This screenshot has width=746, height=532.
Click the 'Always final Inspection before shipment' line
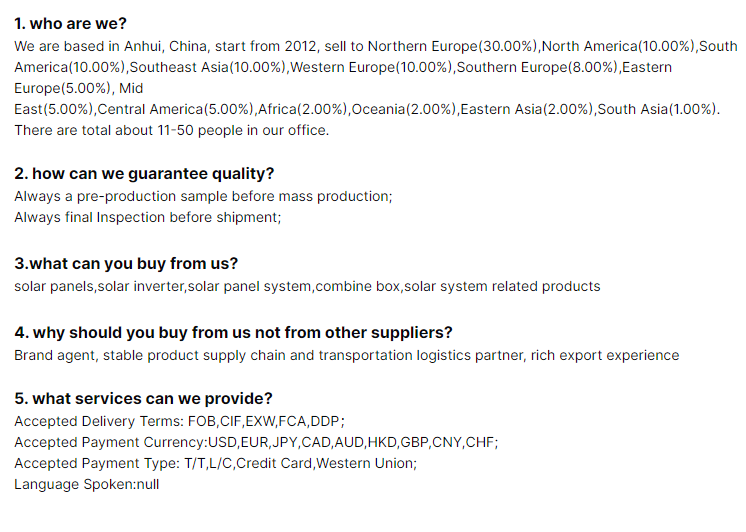pyautogui.click(x=147, y=217)
